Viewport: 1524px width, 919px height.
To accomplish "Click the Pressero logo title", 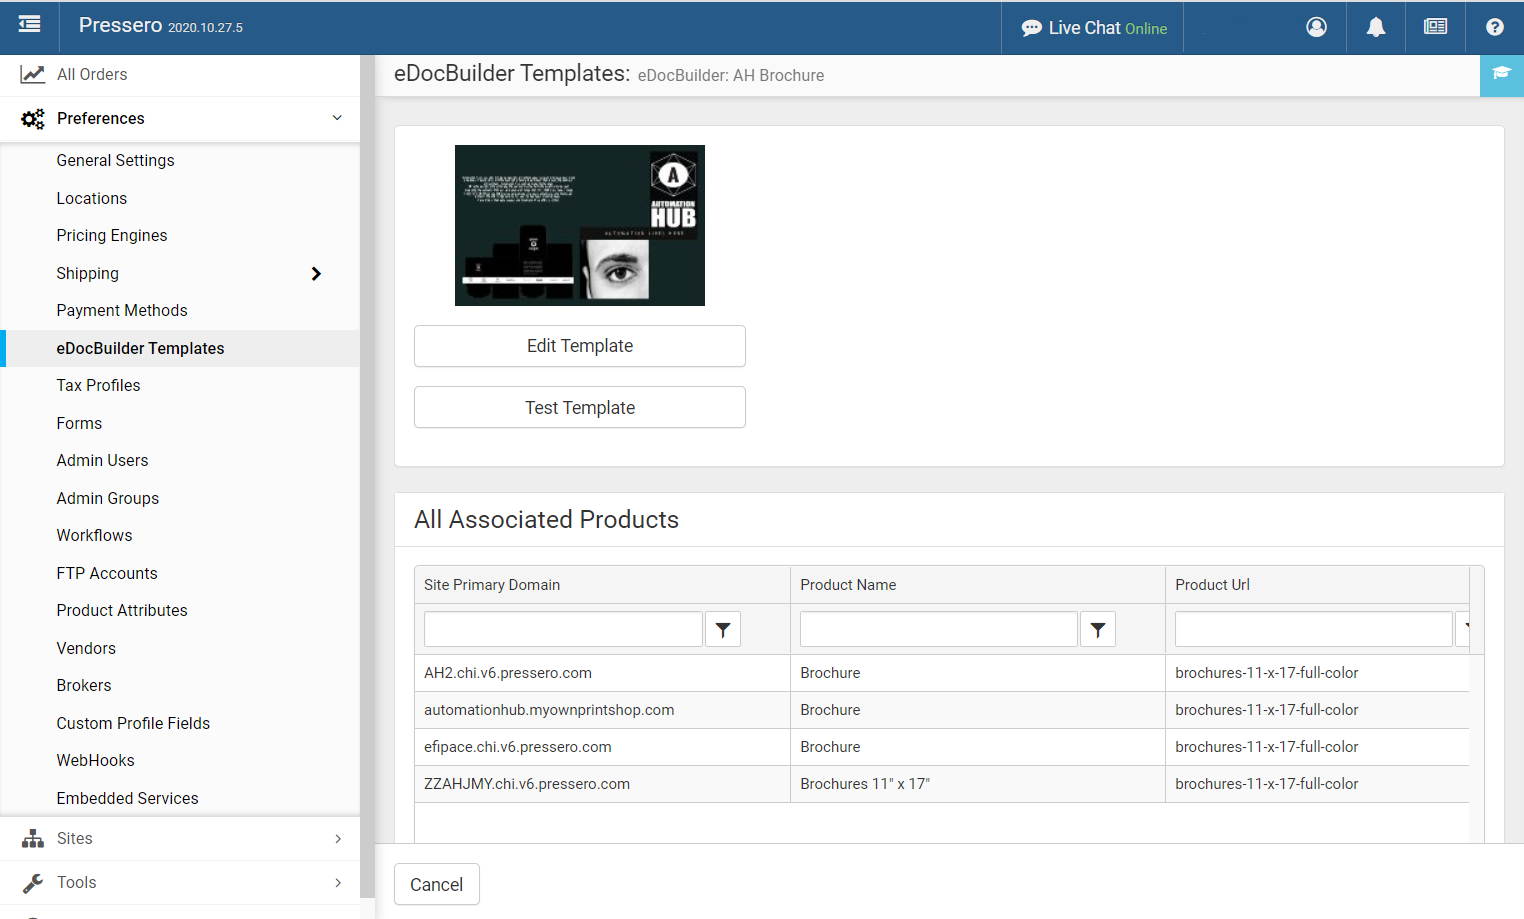I will [120, 25].
